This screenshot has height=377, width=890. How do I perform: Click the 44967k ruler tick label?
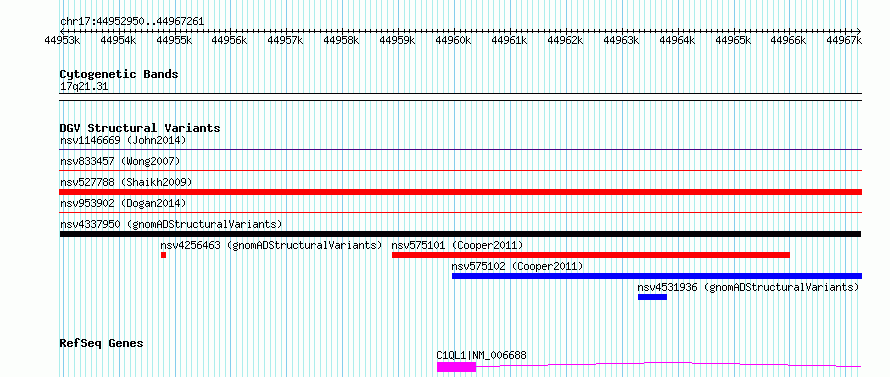click(845, 40)
